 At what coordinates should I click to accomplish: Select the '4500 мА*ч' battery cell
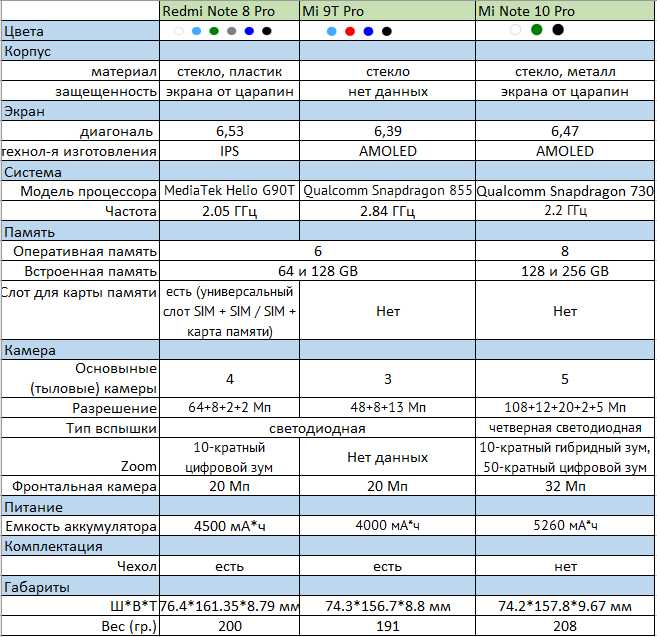point(230,526)
